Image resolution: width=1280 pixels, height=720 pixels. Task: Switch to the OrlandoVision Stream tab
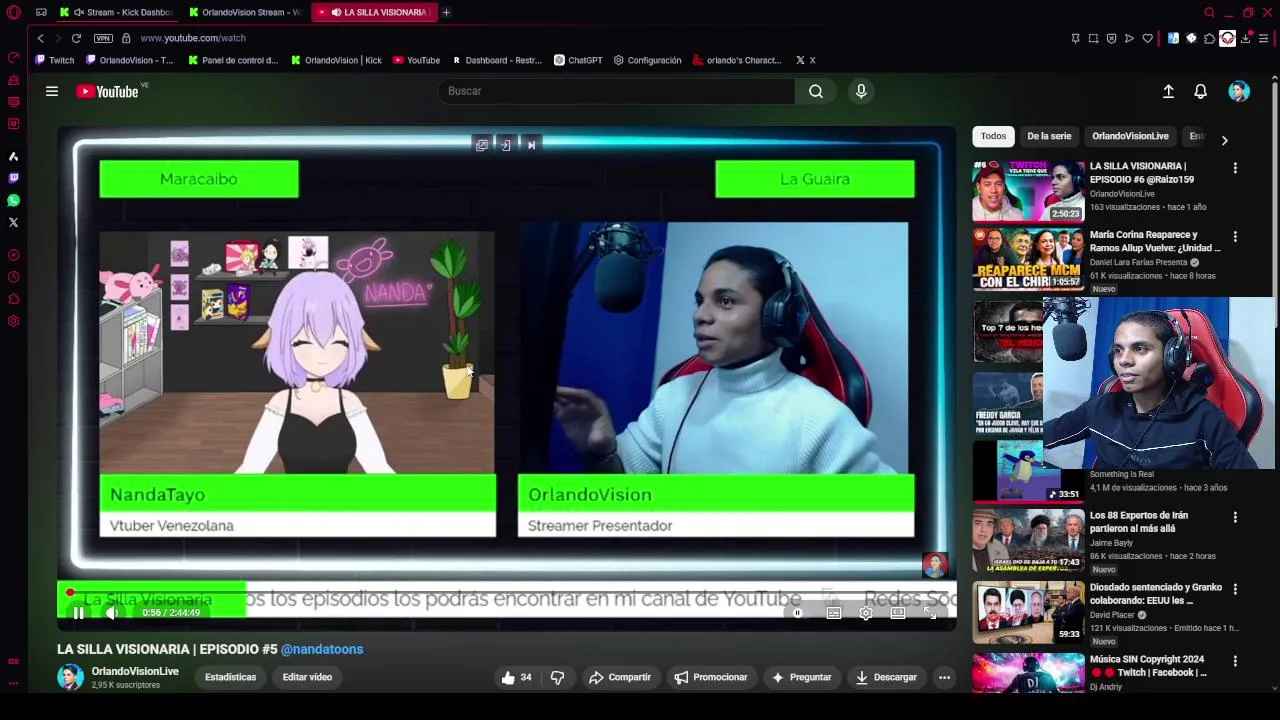pos(245,12)
